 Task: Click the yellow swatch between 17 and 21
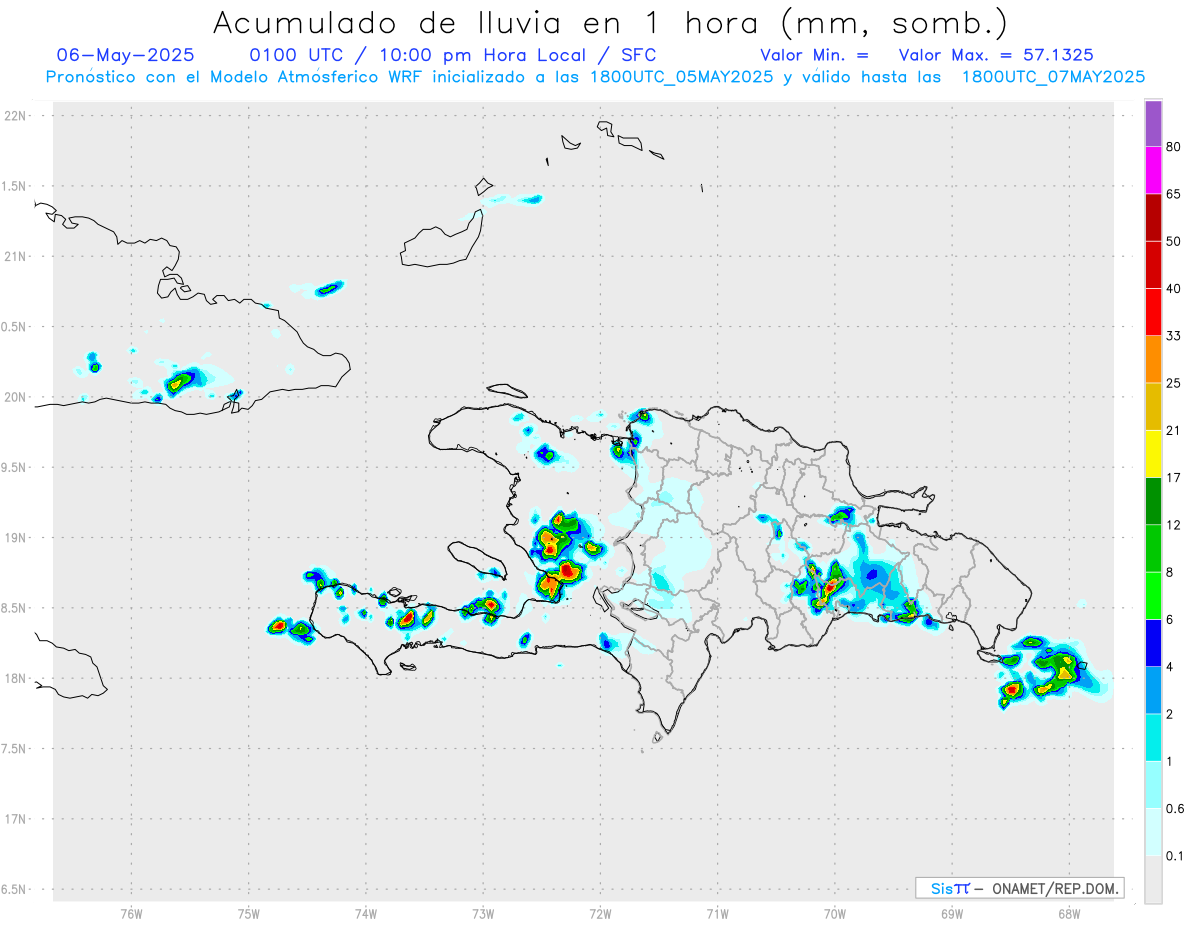click(x=1153, y=454)
